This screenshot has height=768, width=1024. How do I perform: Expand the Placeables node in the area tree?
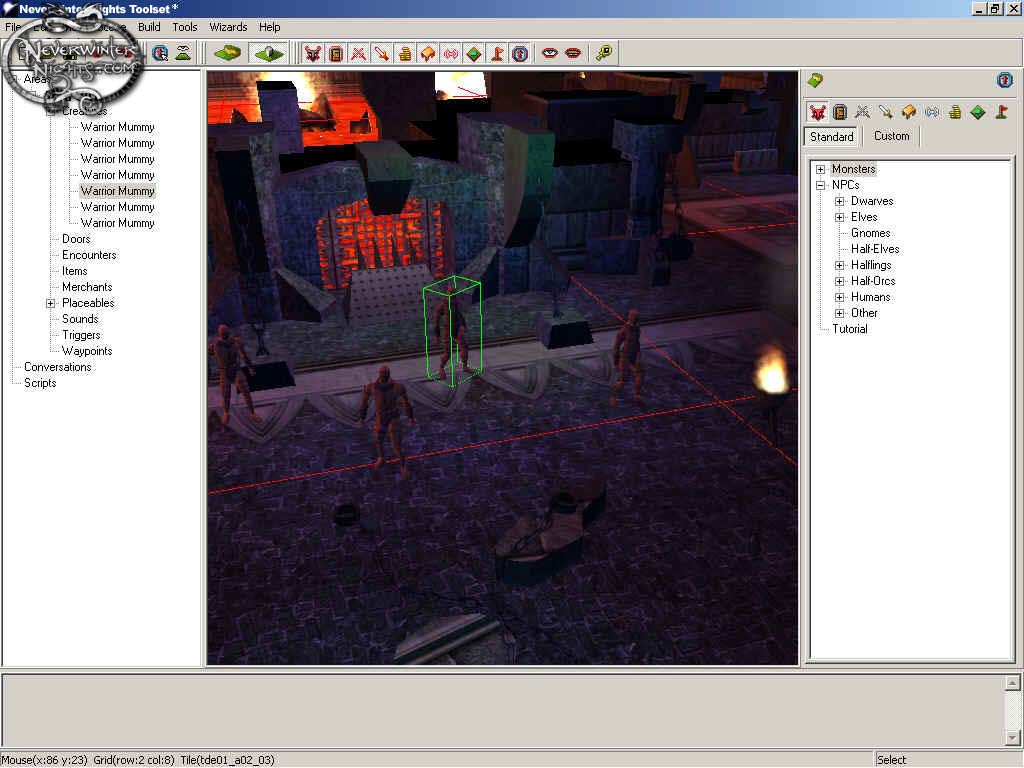click(50, 303)
